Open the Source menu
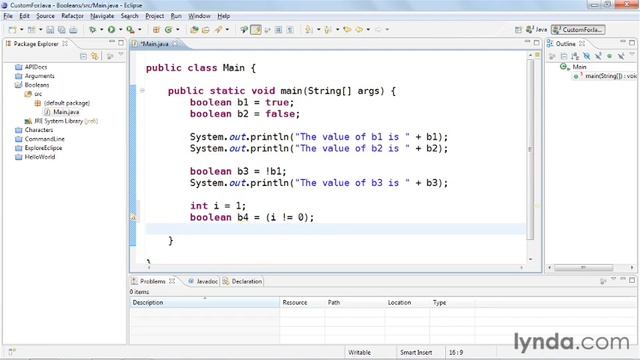 pyautogui.click(x=45, y=16)
